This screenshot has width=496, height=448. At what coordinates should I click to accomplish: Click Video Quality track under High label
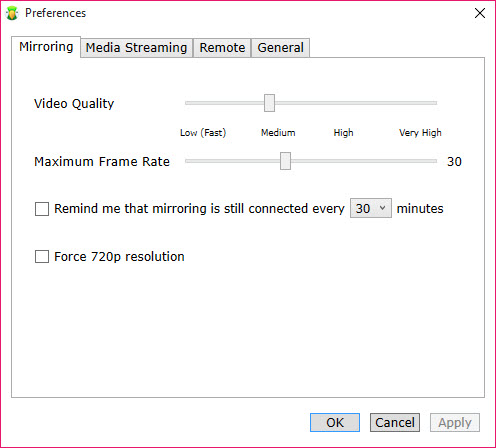(343, 103)
